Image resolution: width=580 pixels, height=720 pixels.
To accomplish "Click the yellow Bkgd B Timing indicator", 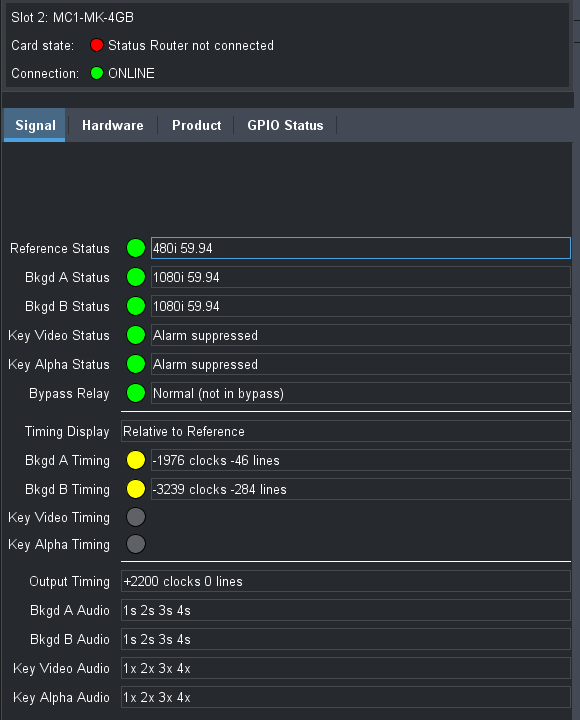I will point(136,489).
